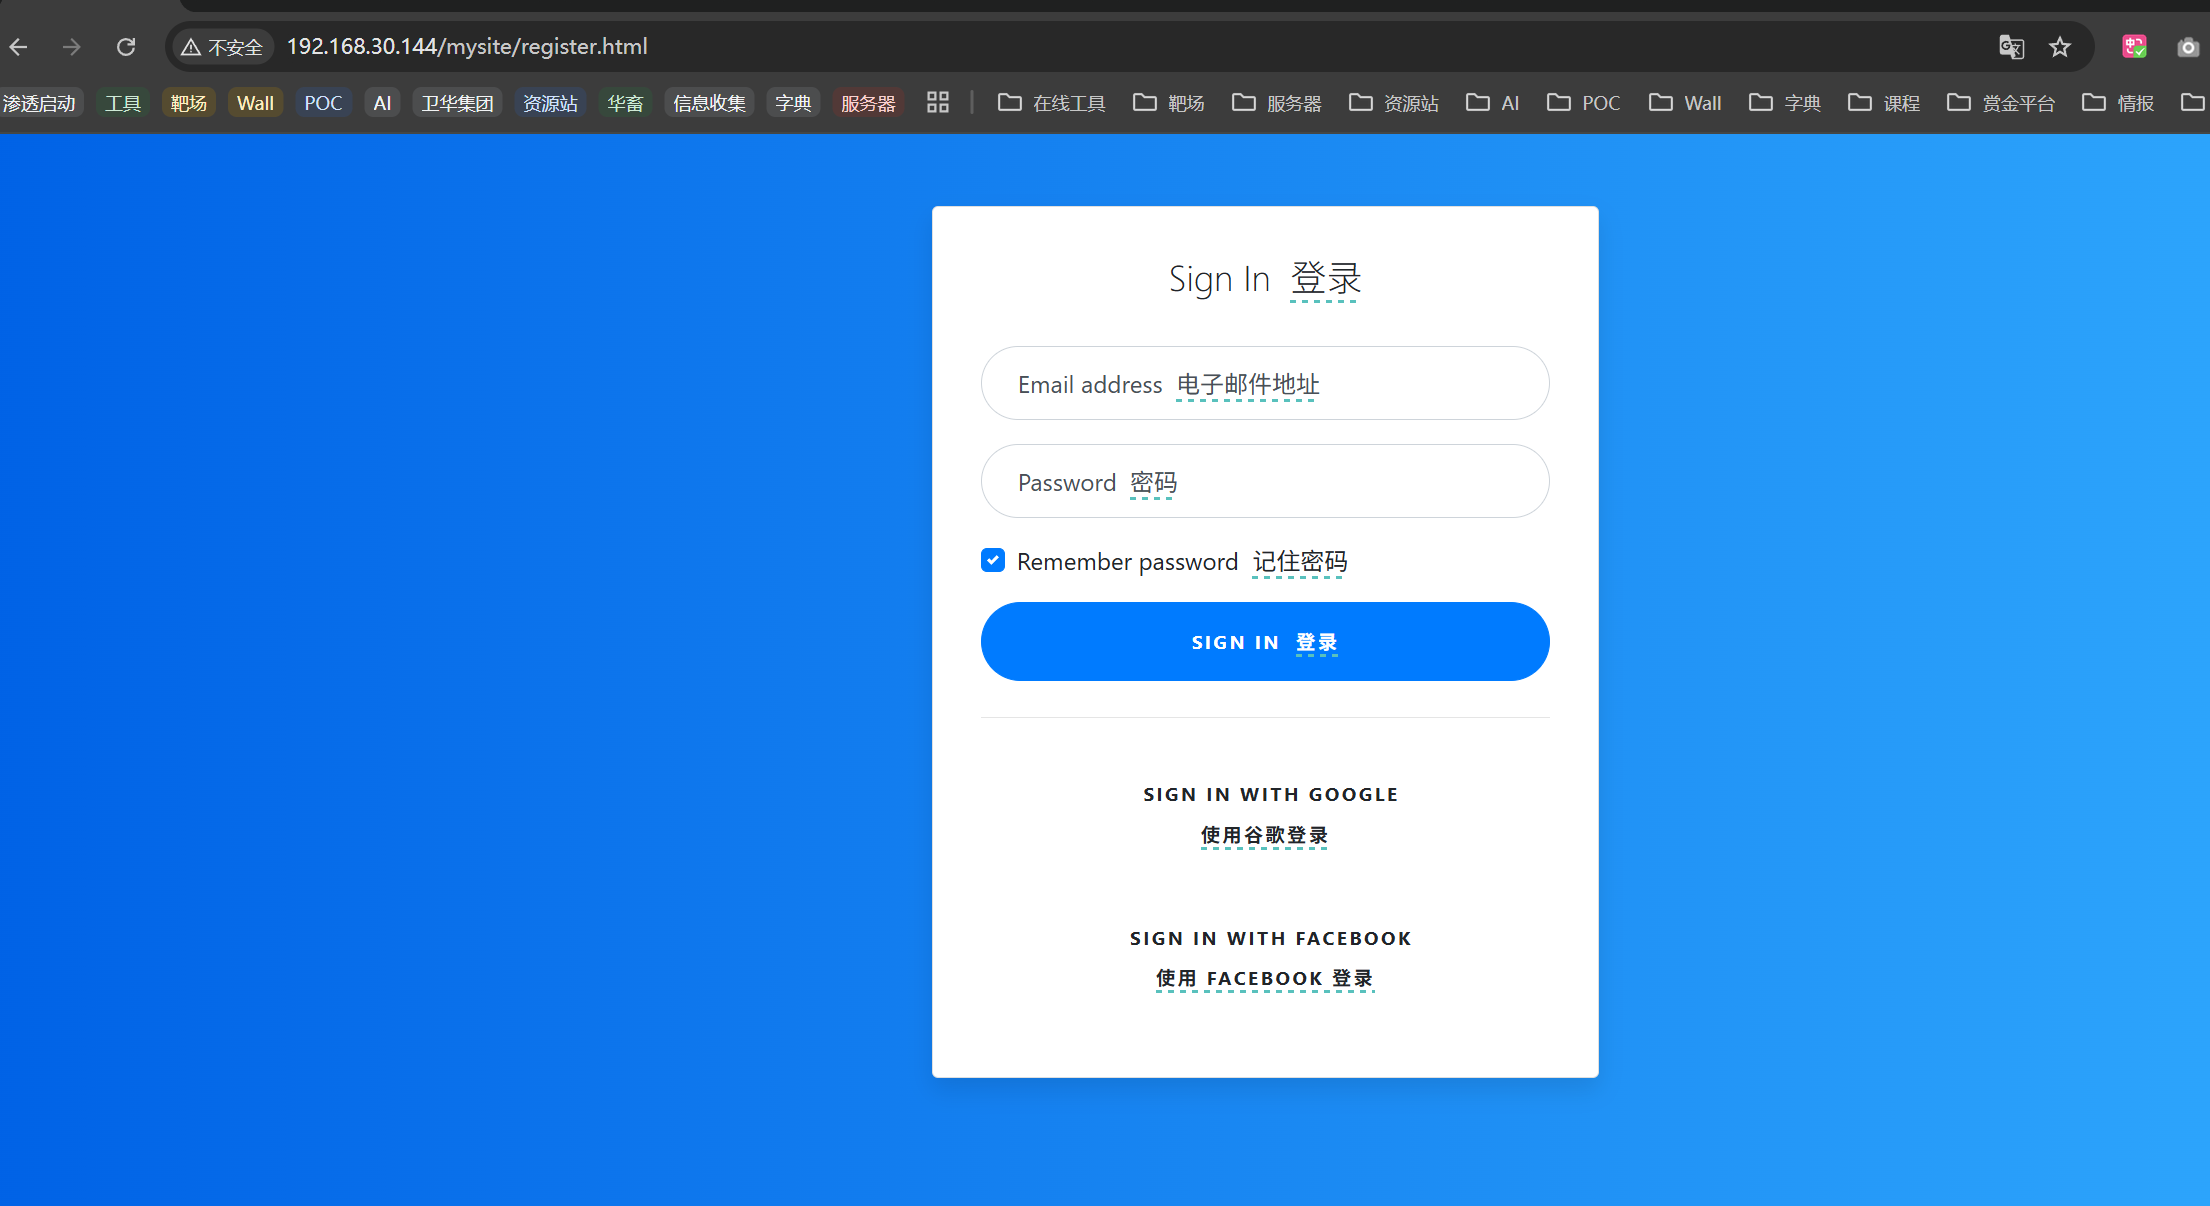Click the translate page icon
This screenshot has height=1206, width=2210.
tap(2011, 47)
